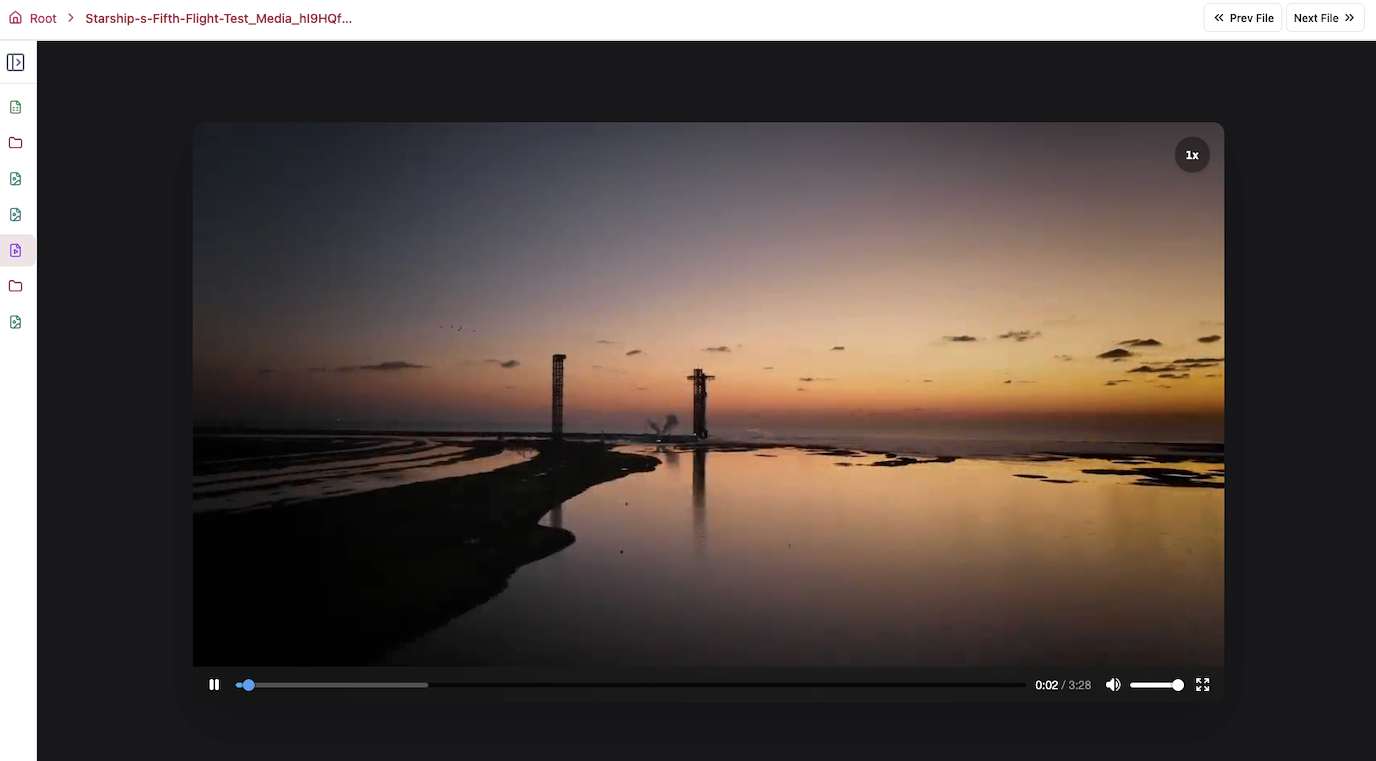Screen dimensions: 1376x761
Task: Open the lower red folder icon in sidebar
Action: (x=16, y=286)
